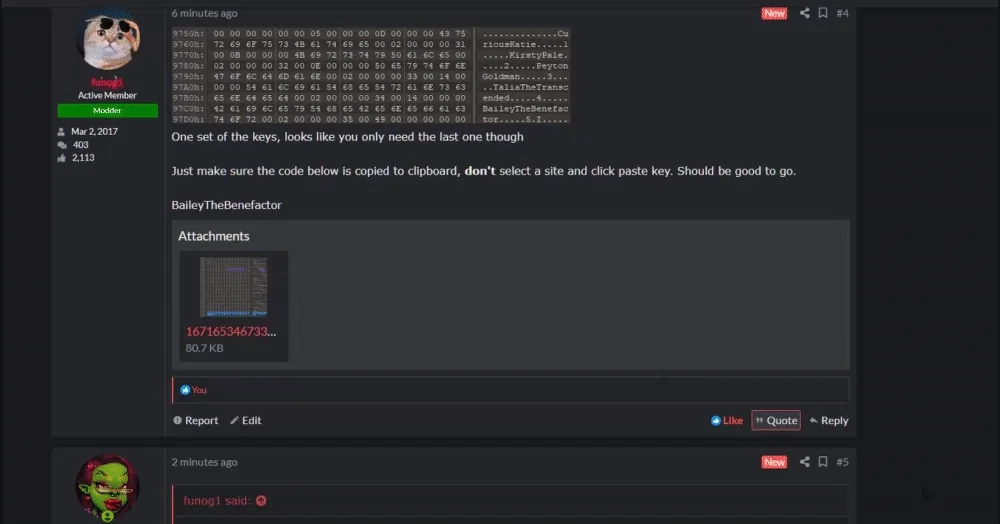Click the quote jump arrow beside funog1 said
Image resolution: width=1000 pixels, height=524 pixels.
(261, 500)
